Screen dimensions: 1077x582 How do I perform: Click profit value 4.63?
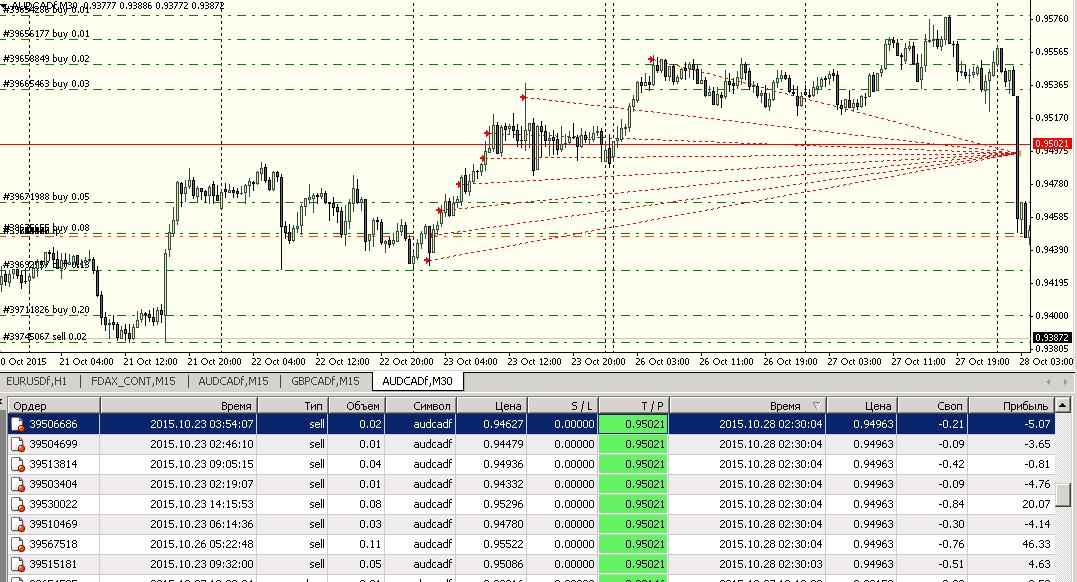coord(1039,564)
